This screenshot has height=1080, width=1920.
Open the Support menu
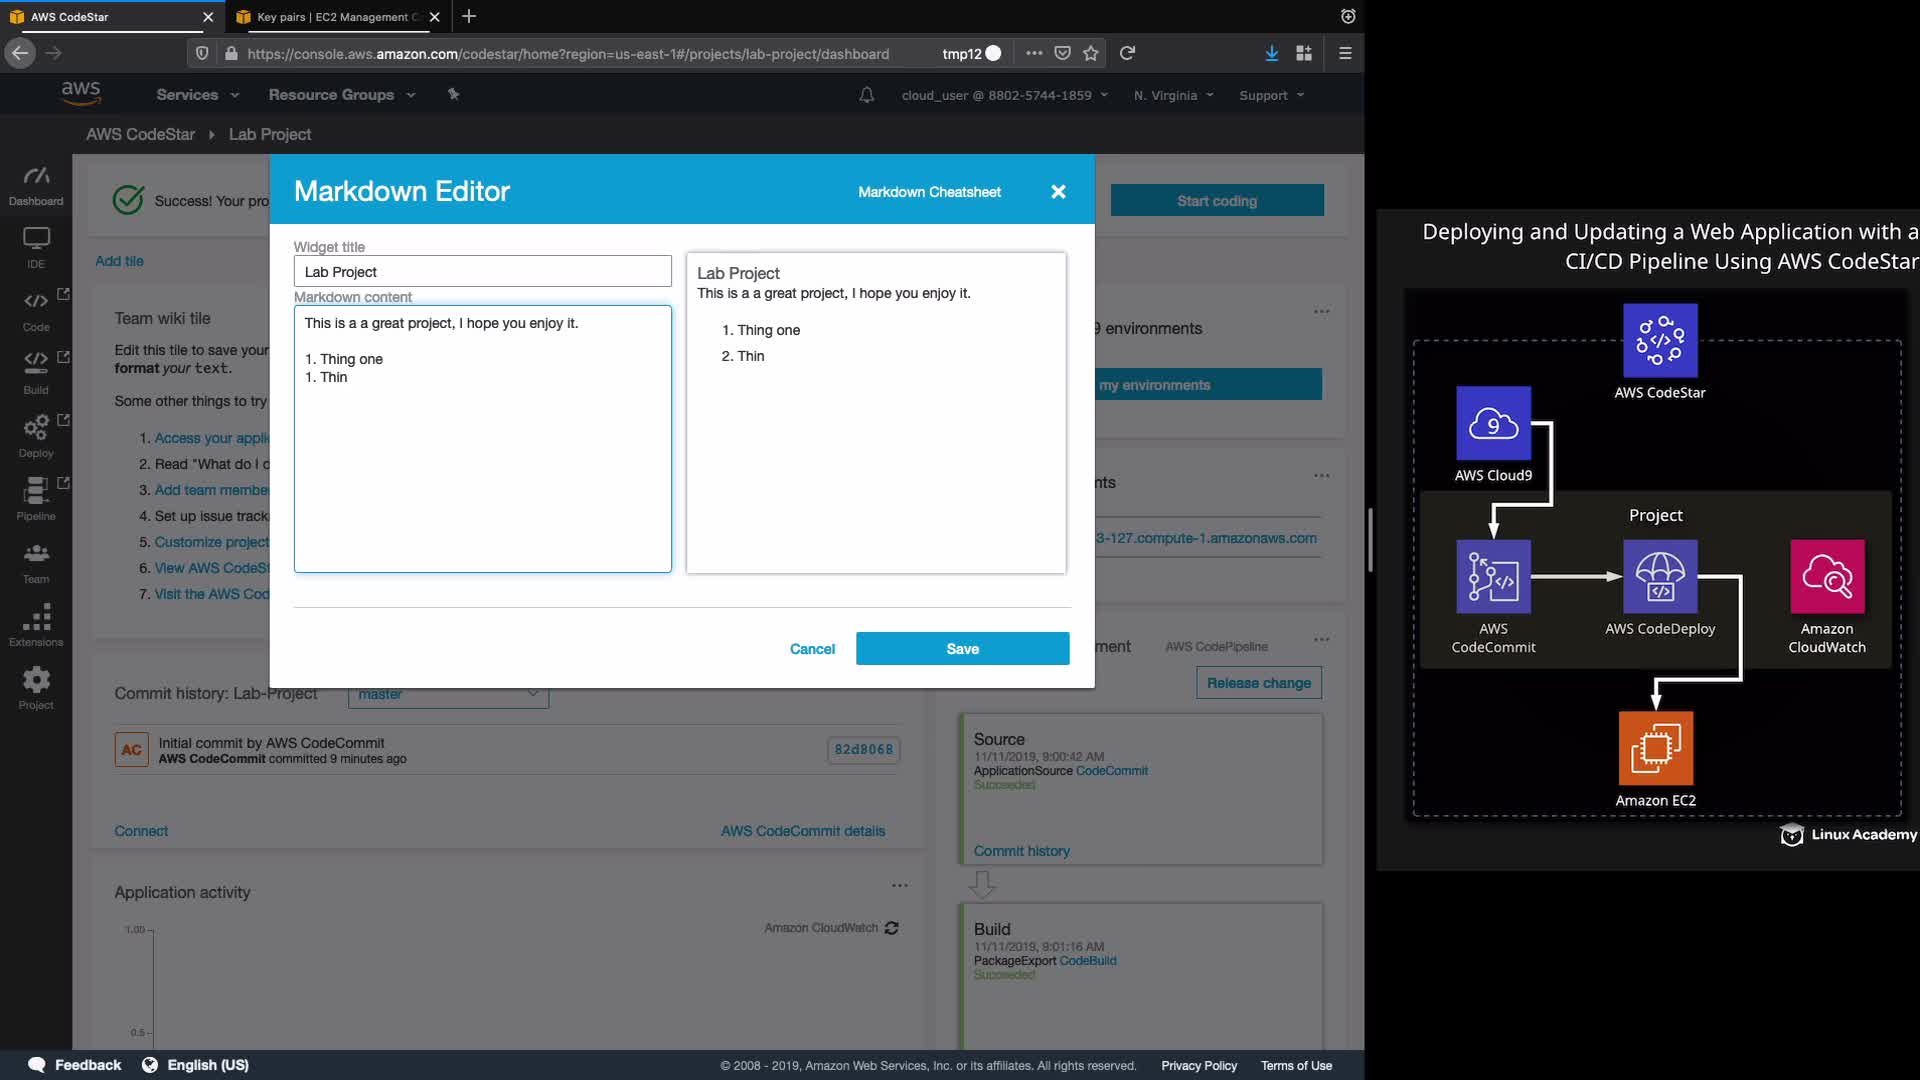click(x=1271, y=95)
